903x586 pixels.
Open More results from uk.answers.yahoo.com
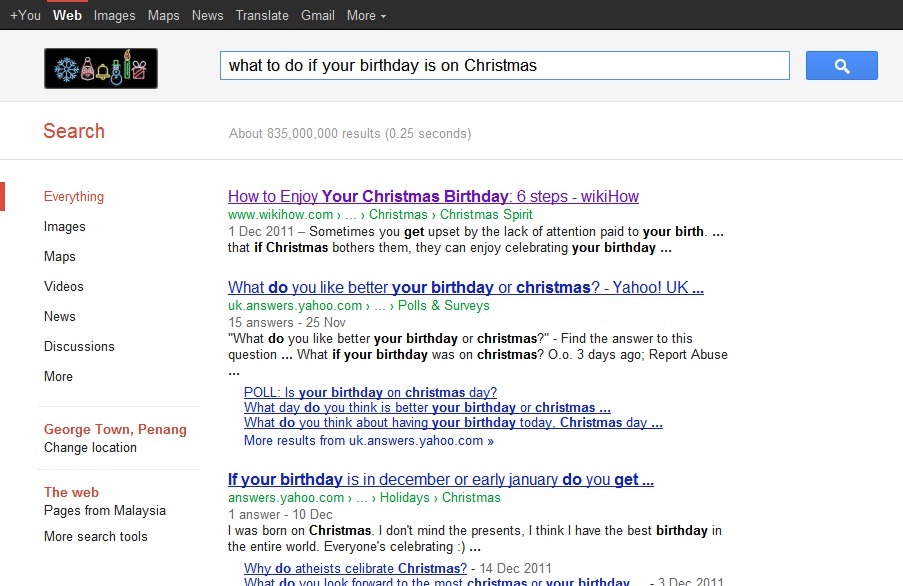369,441
